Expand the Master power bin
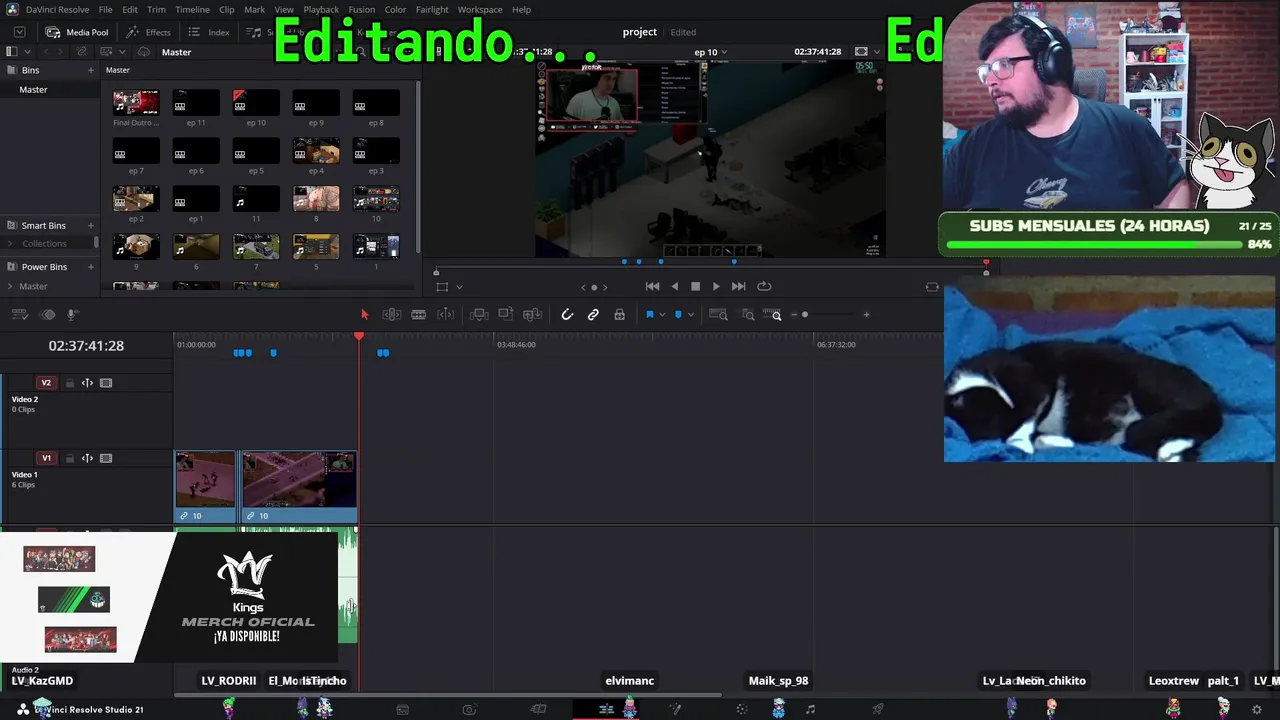 10,286
